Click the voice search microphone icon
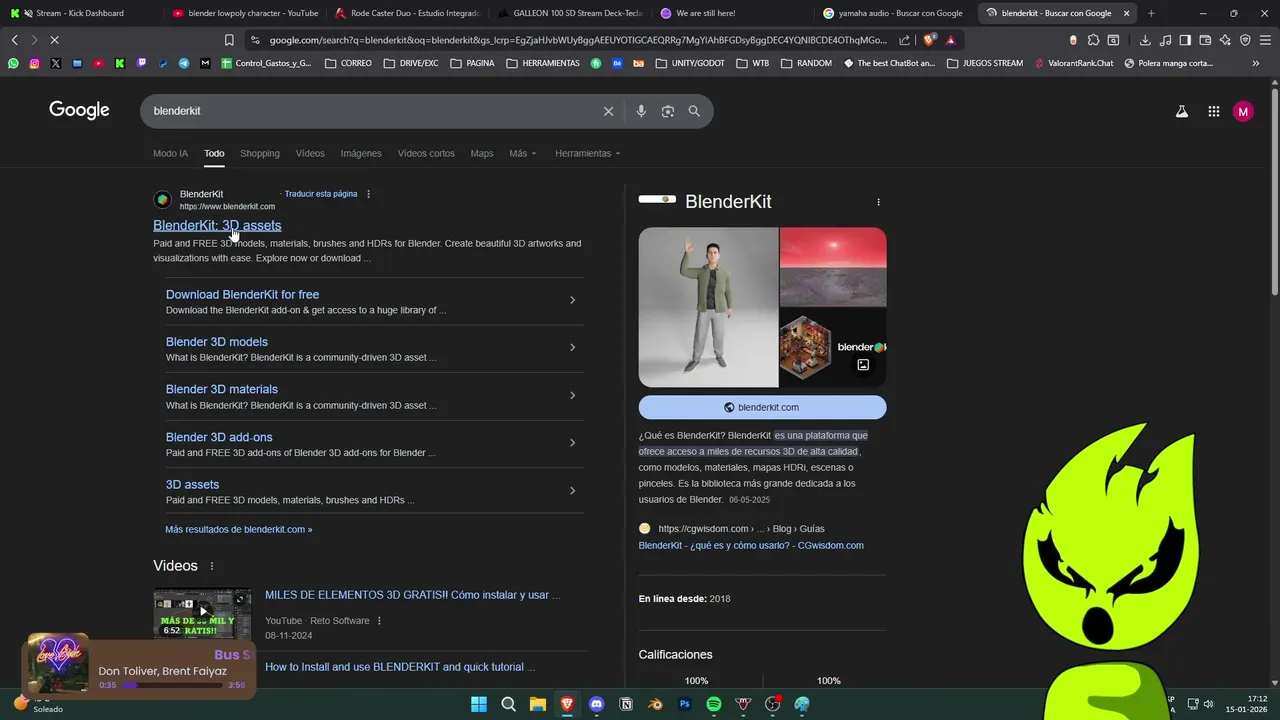This screenshot has width=1280, height=720. (x=641, y=111)
